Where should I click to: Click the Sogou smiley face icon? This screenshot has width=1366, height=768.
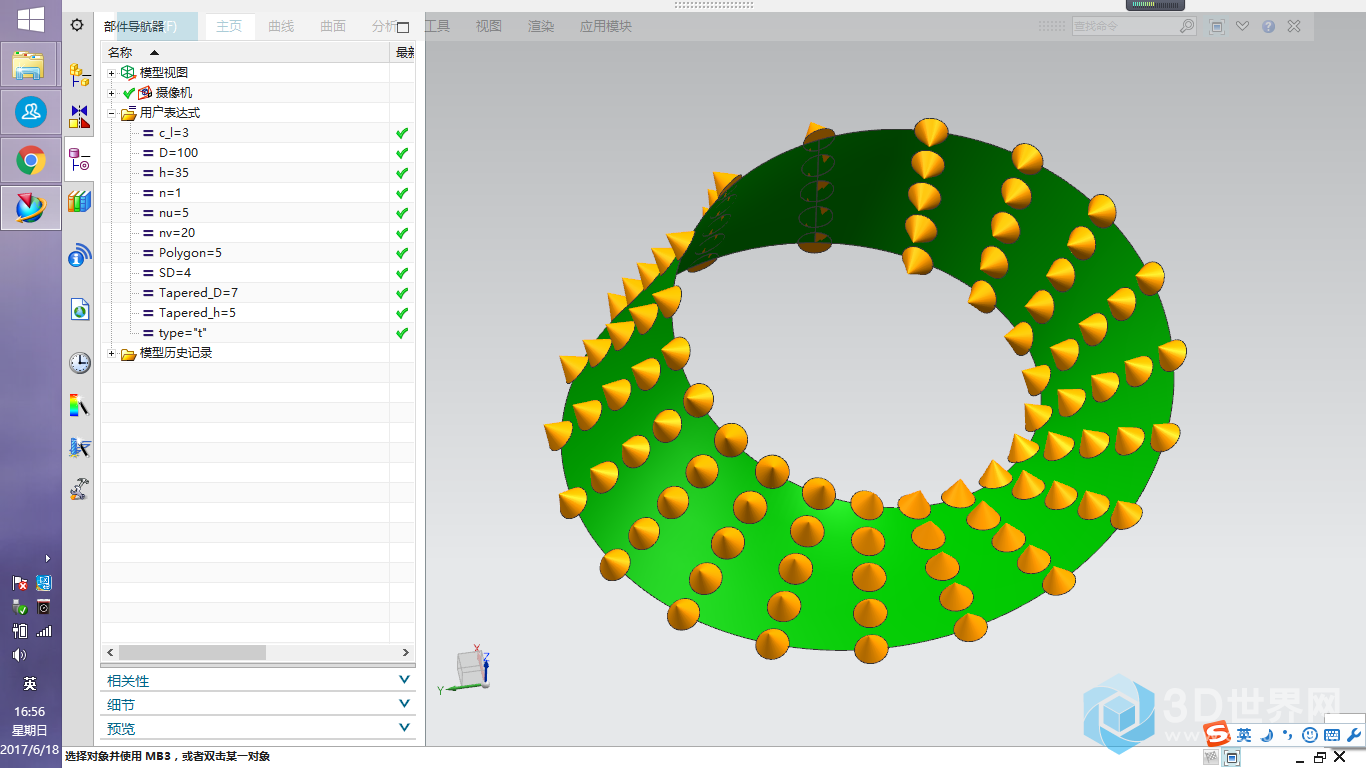click(x=1310, y=735)
